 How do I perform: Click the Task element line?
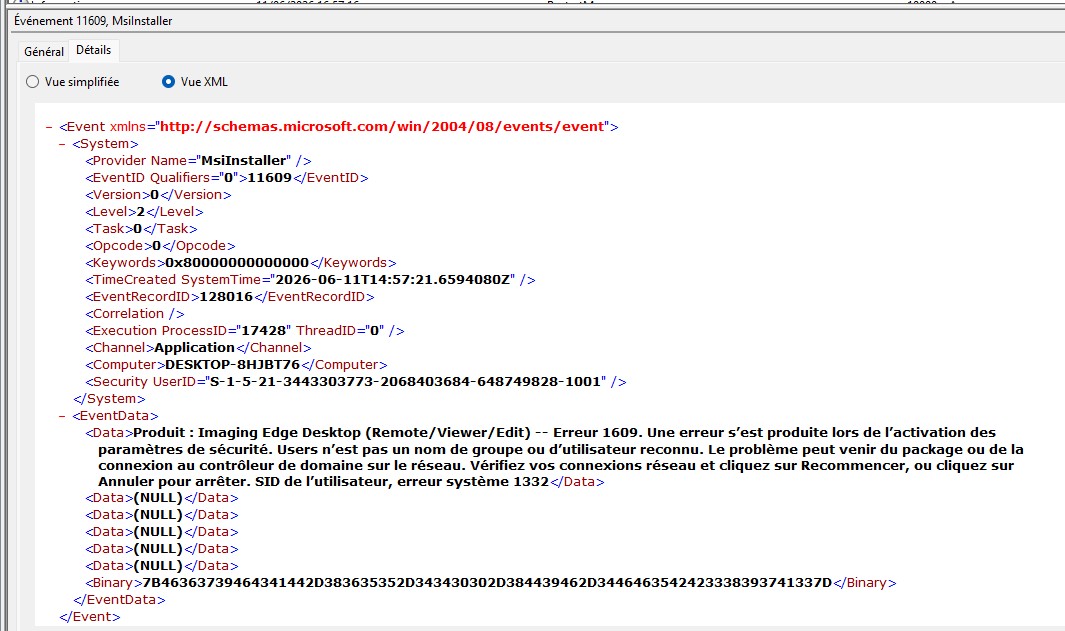[141, 229]
